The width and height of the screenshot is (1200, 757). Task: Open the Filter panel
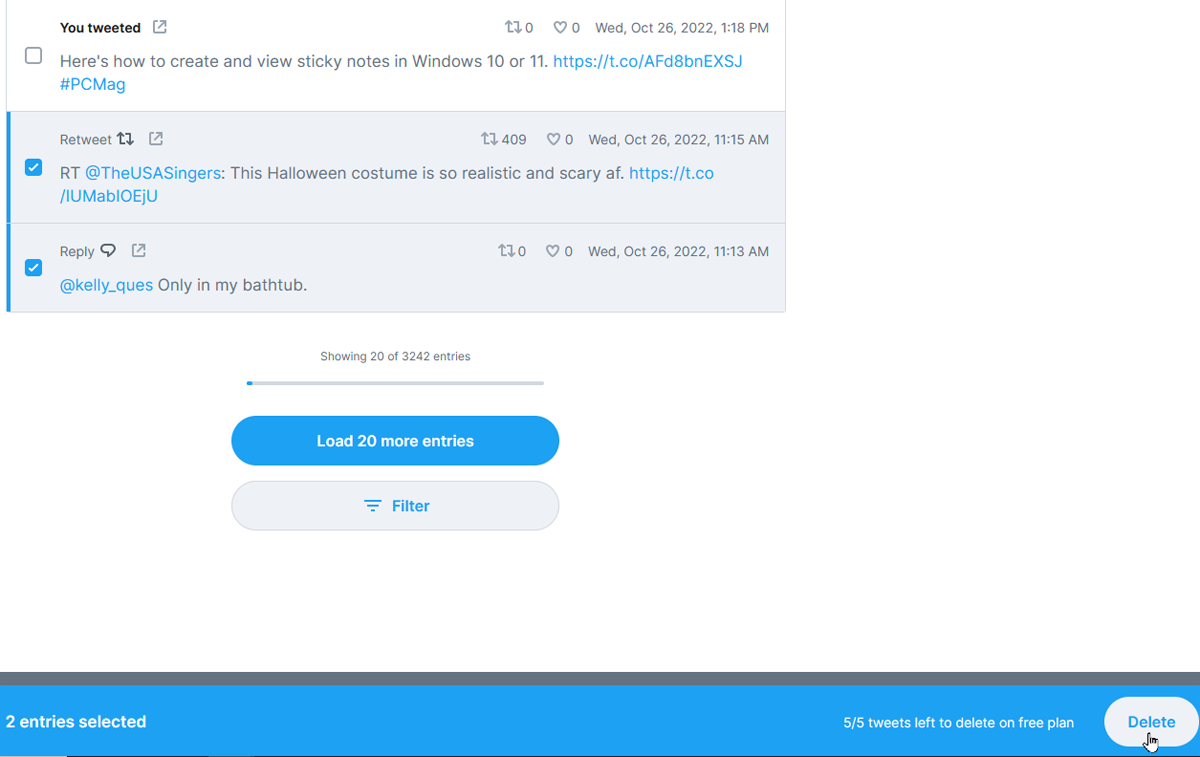coord(395,505)
